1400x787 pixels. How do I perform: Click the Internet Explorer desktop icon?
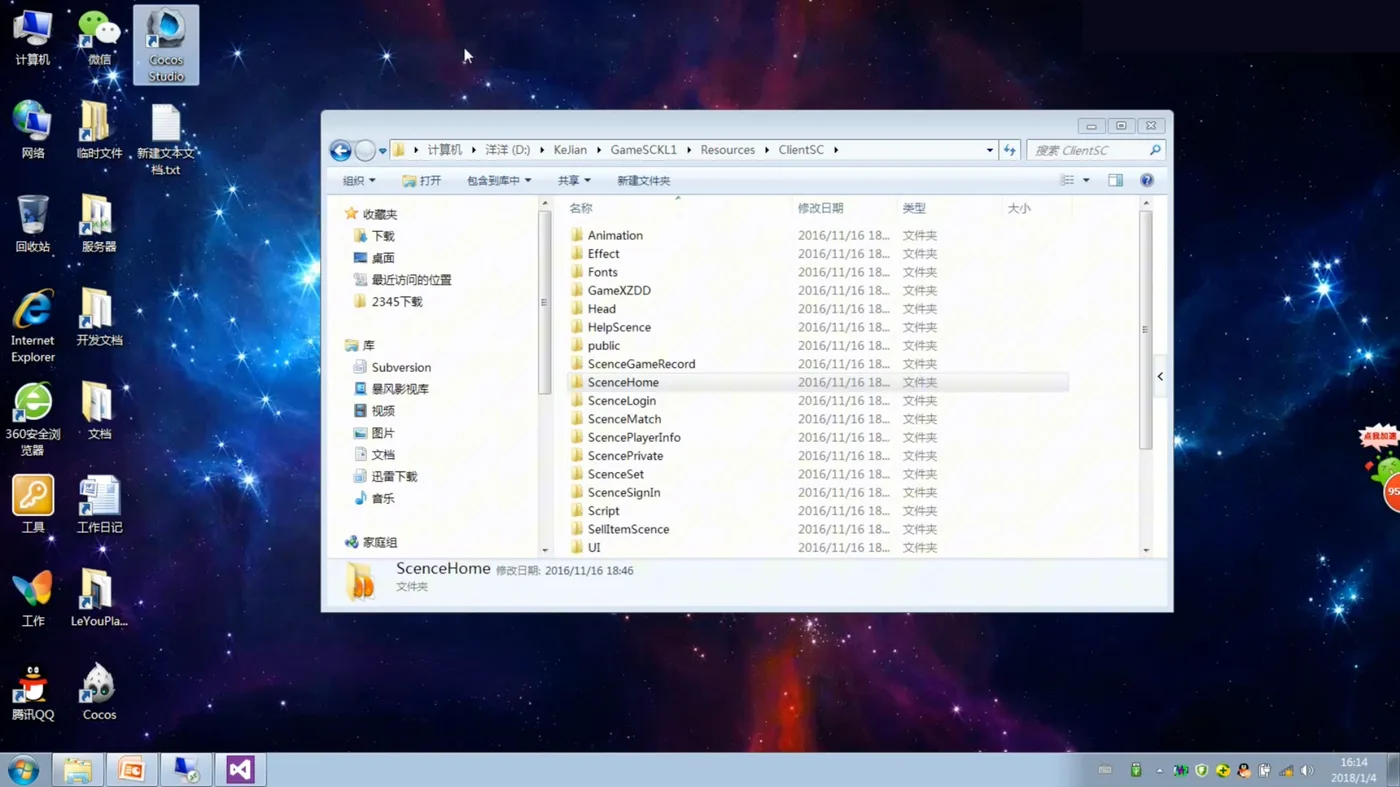click(x=32, y=327)
